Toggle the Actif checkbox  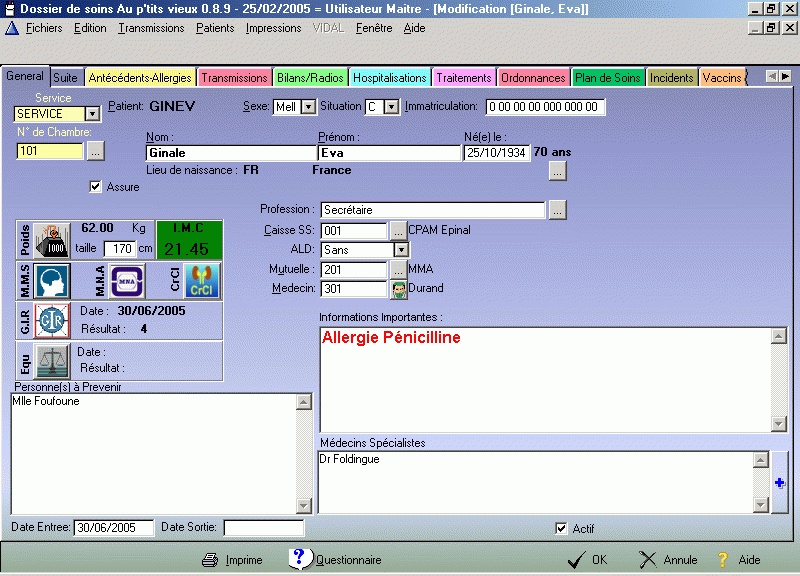coord(561,528)
